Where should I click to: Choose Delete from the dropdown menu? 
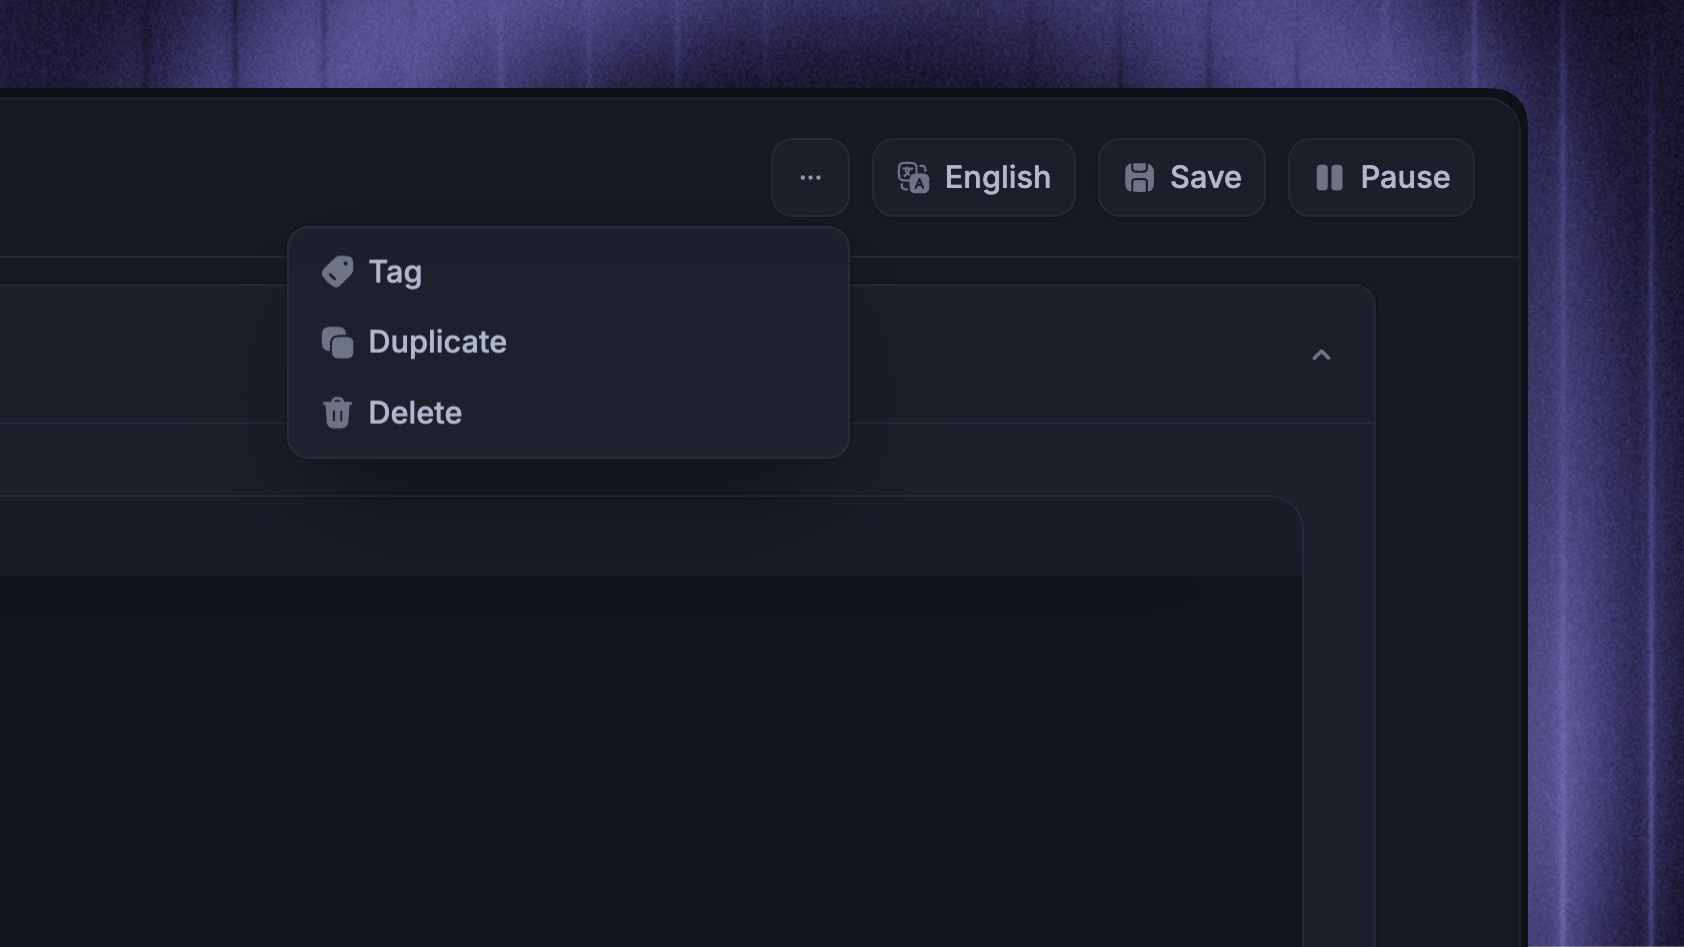(568, 412)
